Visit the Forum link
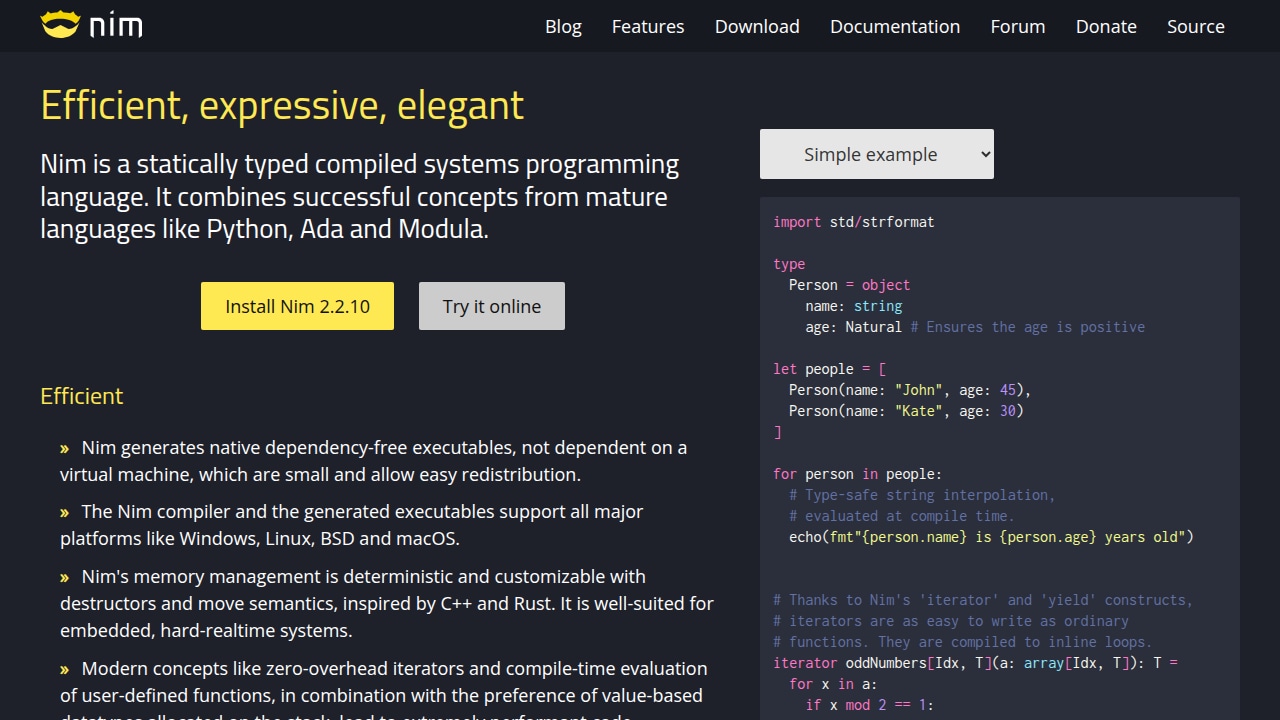Image resolution: width=1280 pixels, height=720 pixels. (x=1018, y=26)
